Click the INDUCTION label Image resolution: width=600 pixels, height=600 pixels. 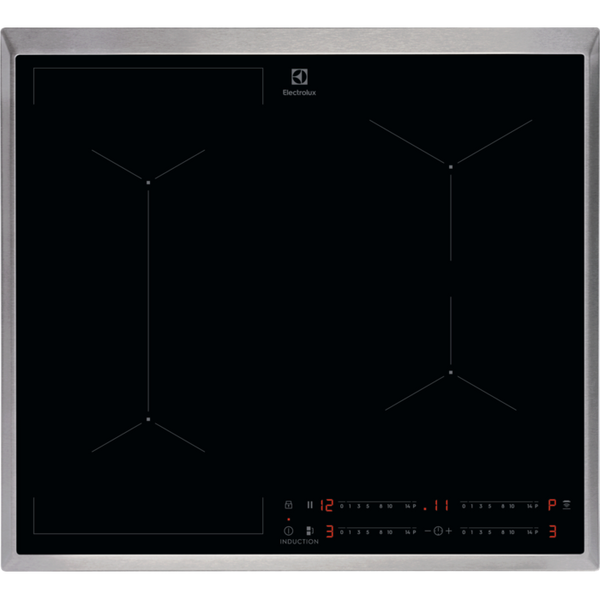[x=299, y=541]
